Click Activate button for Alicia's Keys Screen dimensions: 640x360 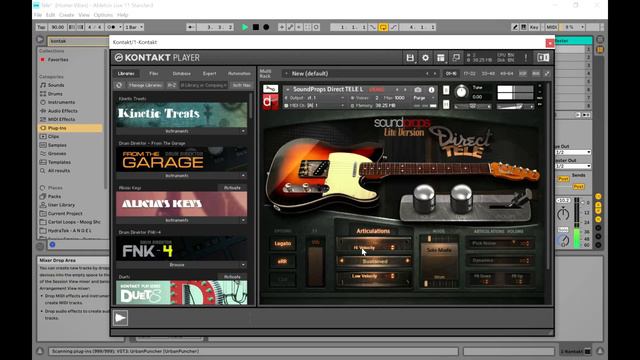[232, 188]
